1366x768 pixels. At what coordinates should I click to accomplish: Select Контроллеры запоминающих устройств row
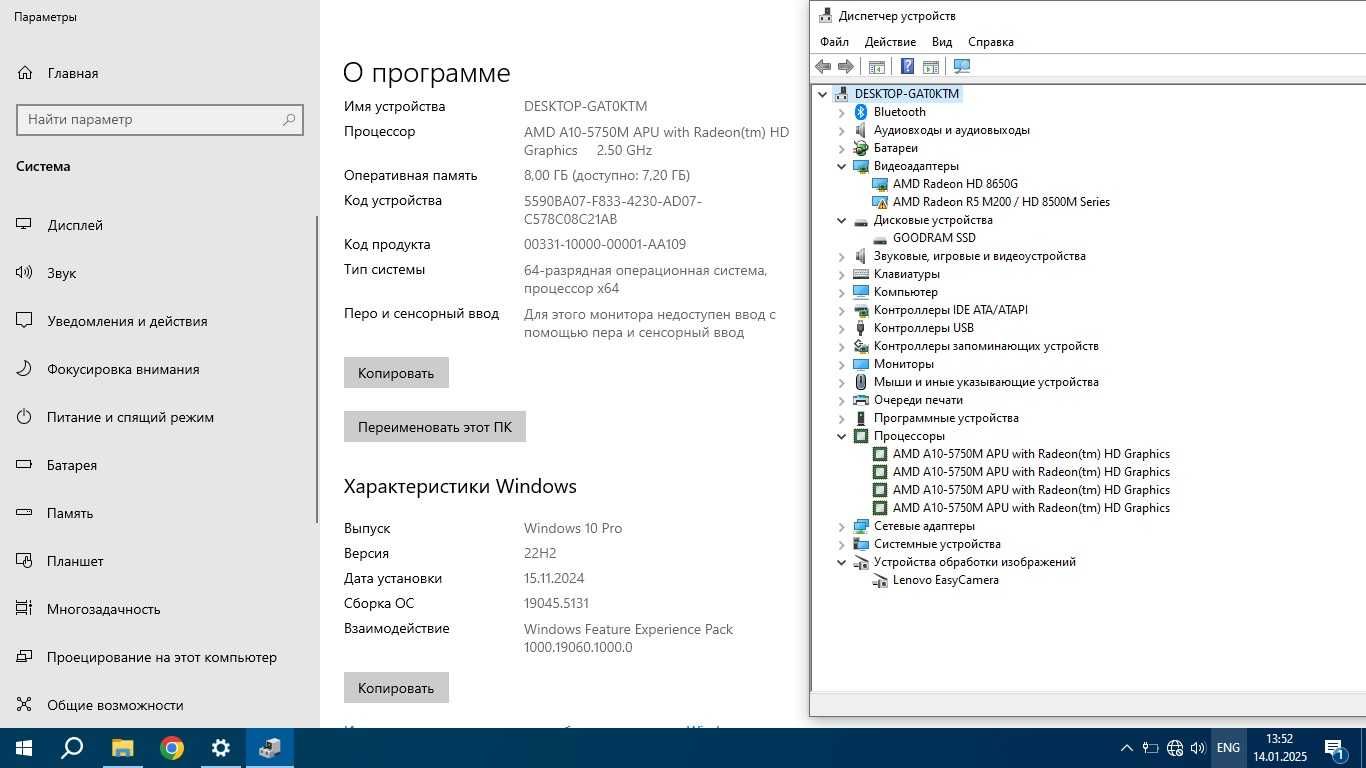click(986, 346)
